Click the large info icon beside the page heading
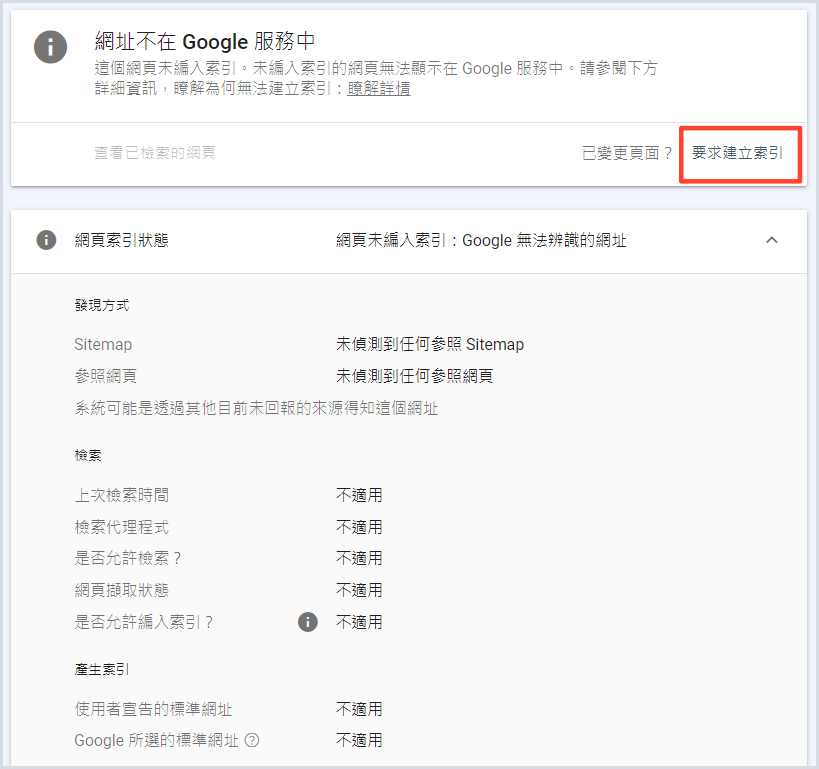Viewport: 819px width, 769px height. pos(51,47)
